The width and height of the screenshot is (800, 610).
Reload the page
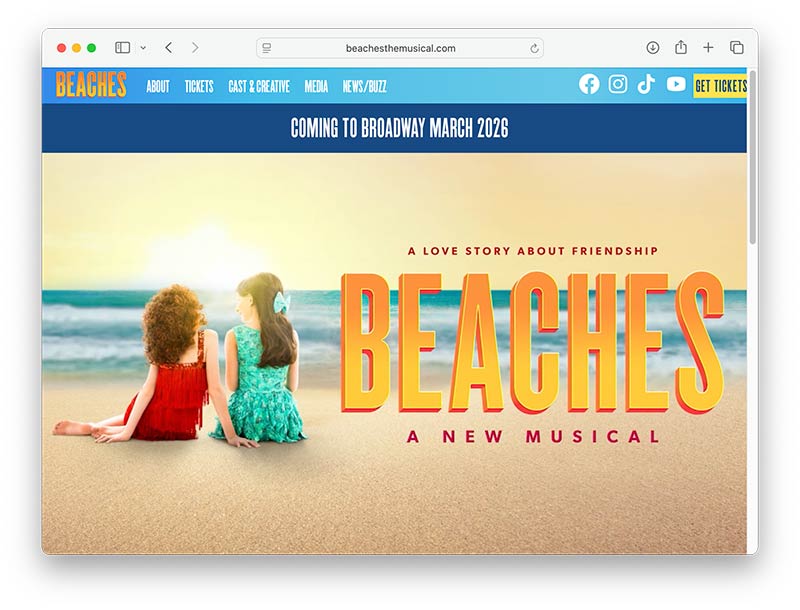[535, 48]
